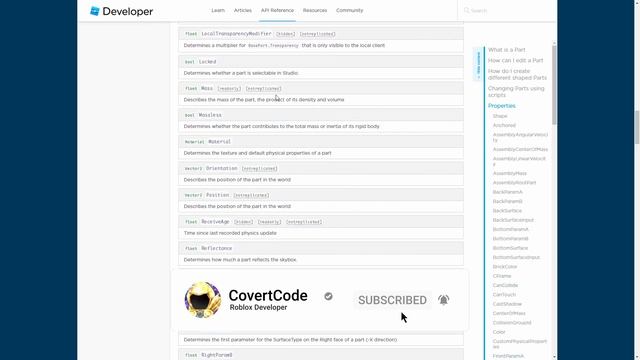Select AssemblyMass in the sidebar

pyautogui.click(x=509, y=173)
